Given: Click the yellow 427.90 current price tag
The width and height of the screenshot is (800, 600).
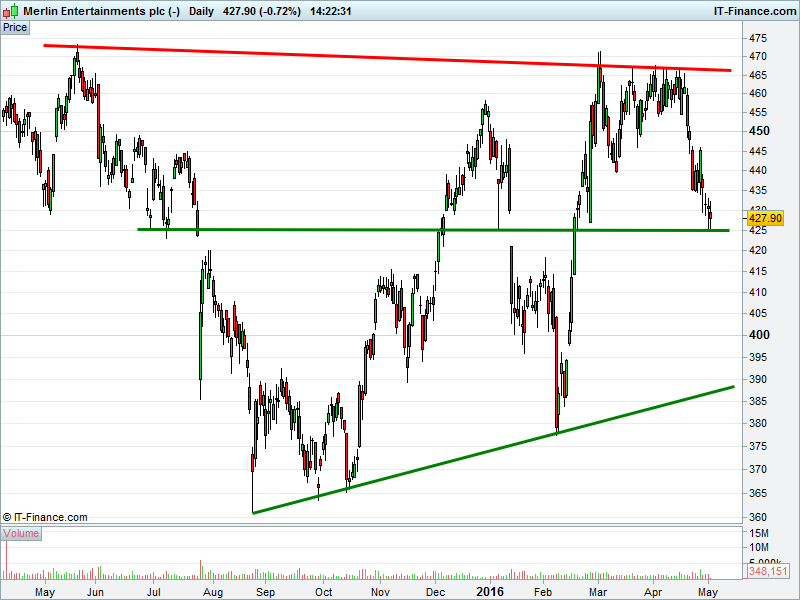Looking at the screenshot, I should click(765, 218).
